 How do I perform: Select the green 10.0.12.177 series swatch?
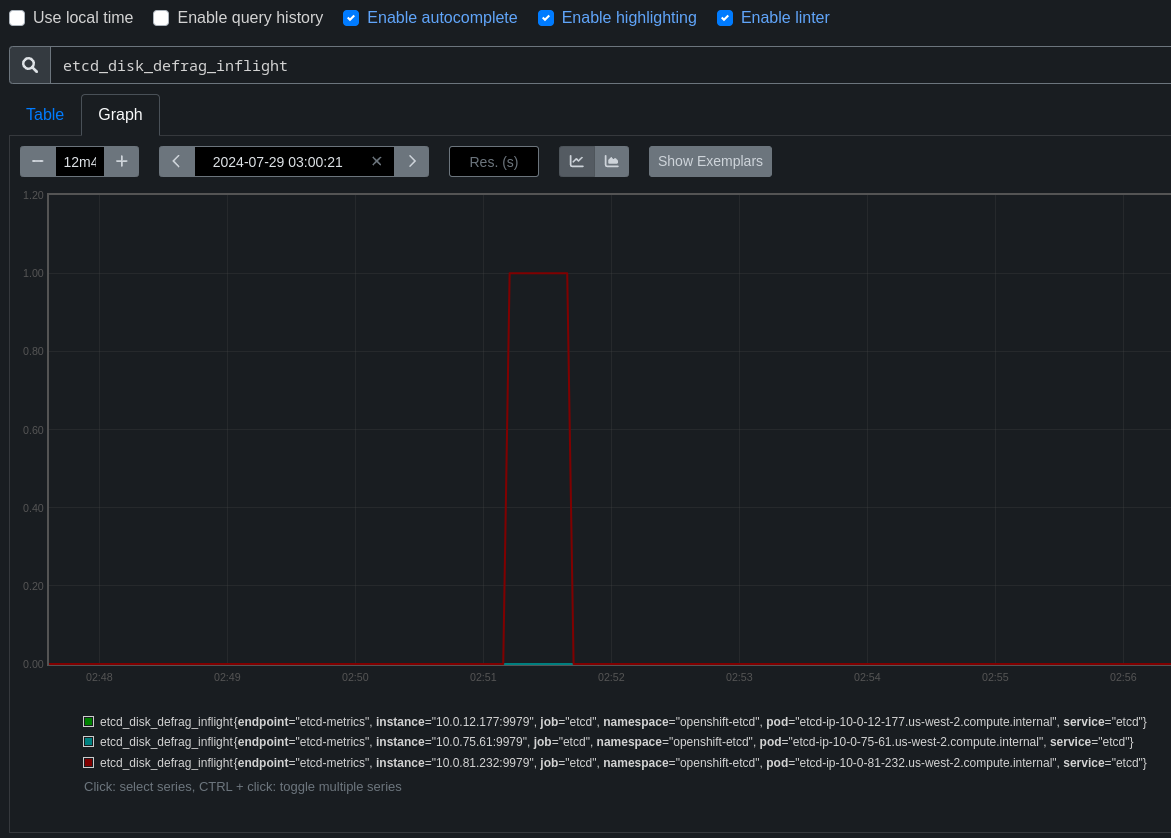pos(89,721)
